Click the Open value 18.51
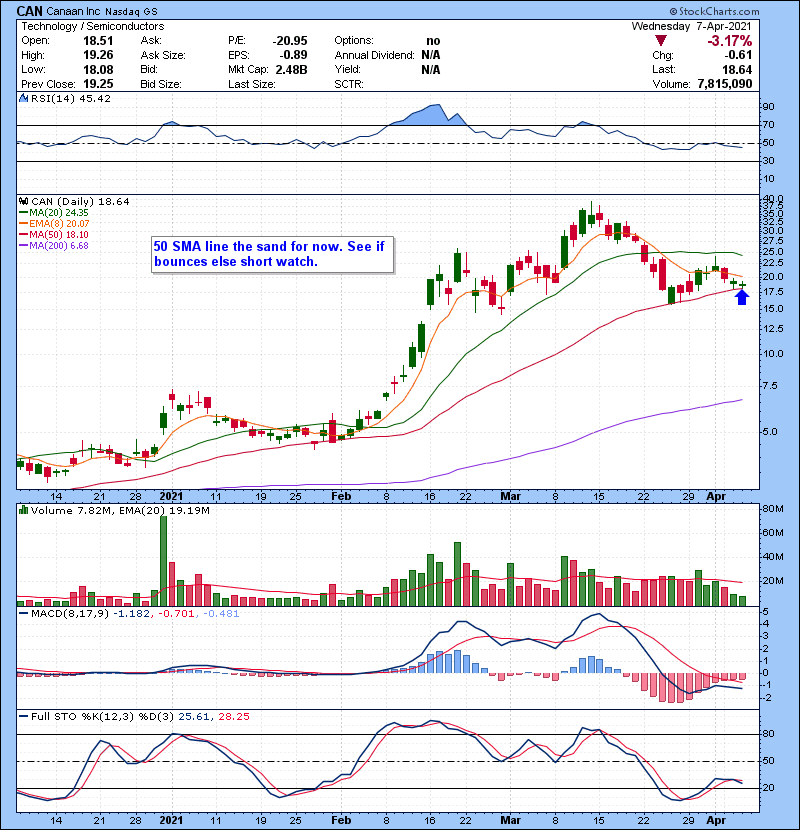Image resolution: width=800 pixels, height=830 pixels. click(98, 41)
